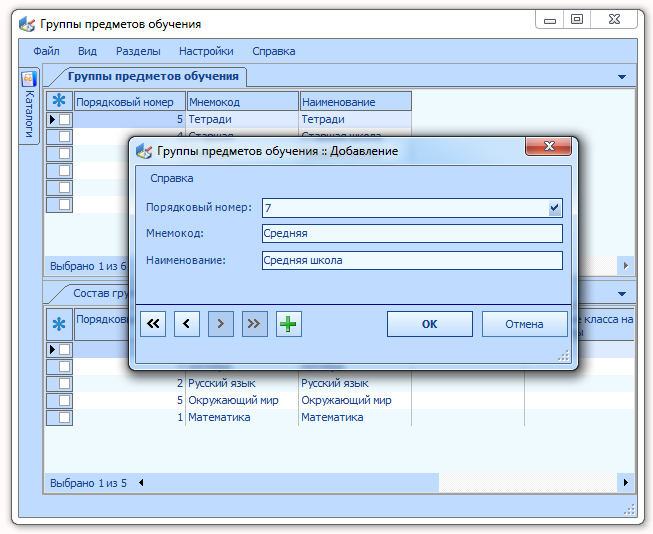Open the Разделы menu
This screenshot has height=534, width=653.
(x=138, y=51)
